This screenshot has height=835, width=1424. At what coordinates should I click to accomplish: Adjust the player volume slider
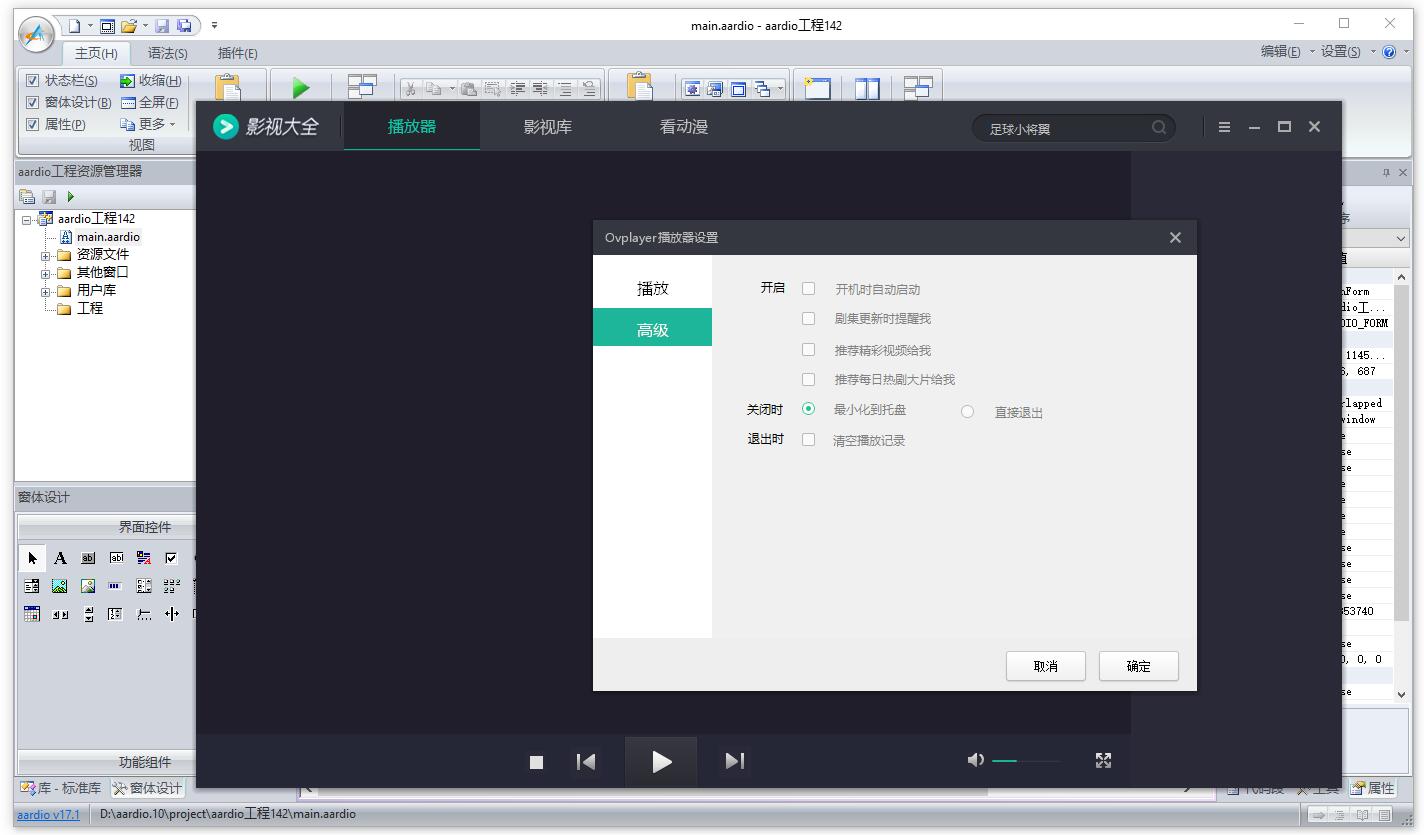pos(1026,761)
